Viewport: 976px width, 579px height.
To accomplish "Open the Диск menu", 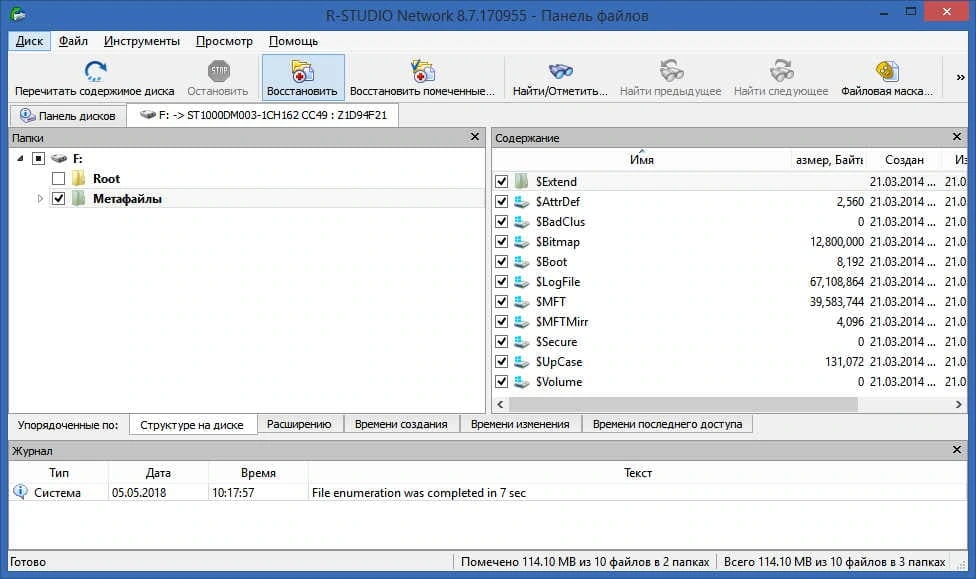I will tap(29, 41).
